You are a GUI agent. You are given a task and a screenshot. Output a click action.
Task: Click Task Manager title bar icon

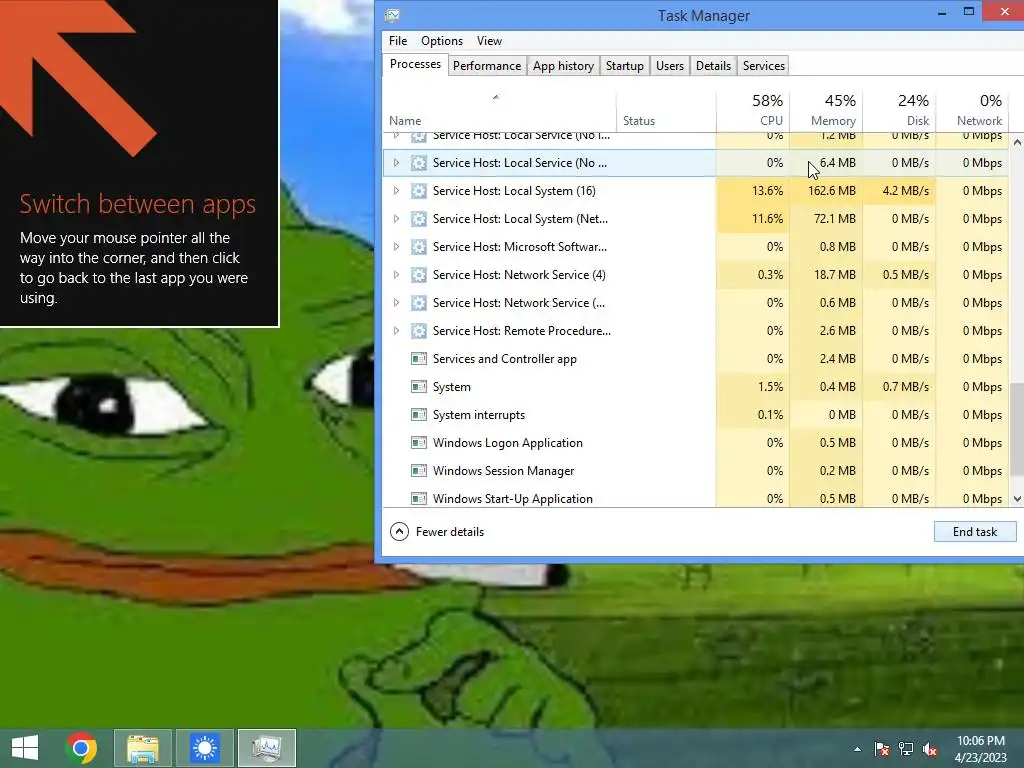coord(392,15)
